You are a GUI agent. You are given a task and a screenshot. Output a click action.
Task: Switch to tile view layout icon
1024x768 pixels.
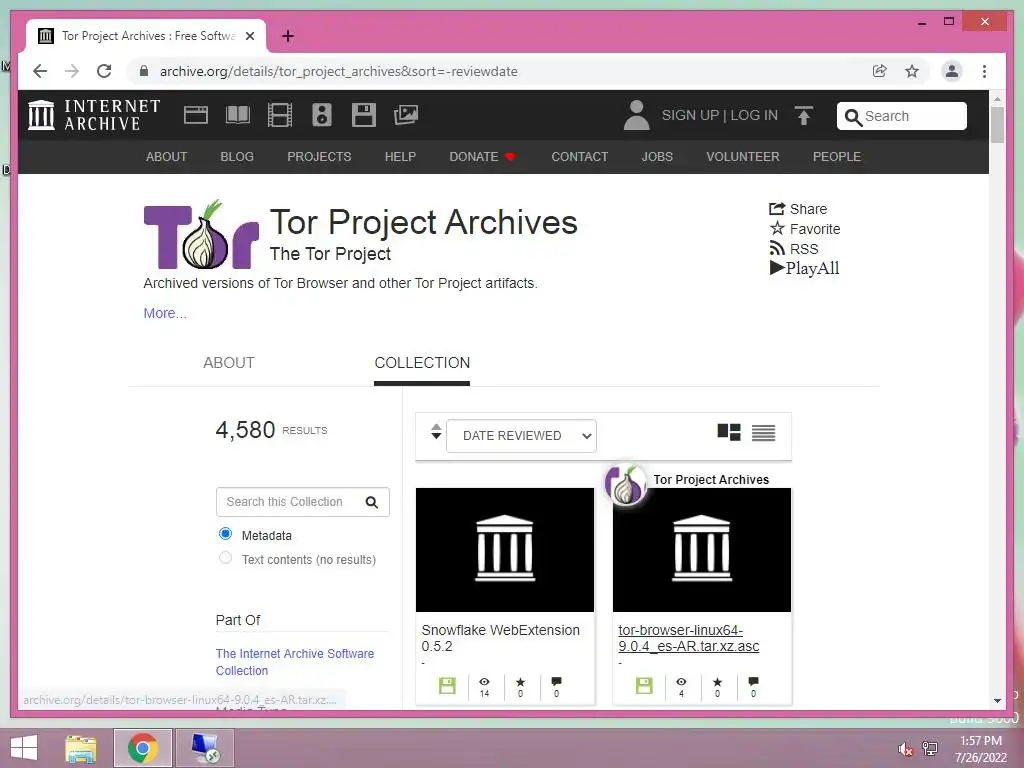(729, 432)
